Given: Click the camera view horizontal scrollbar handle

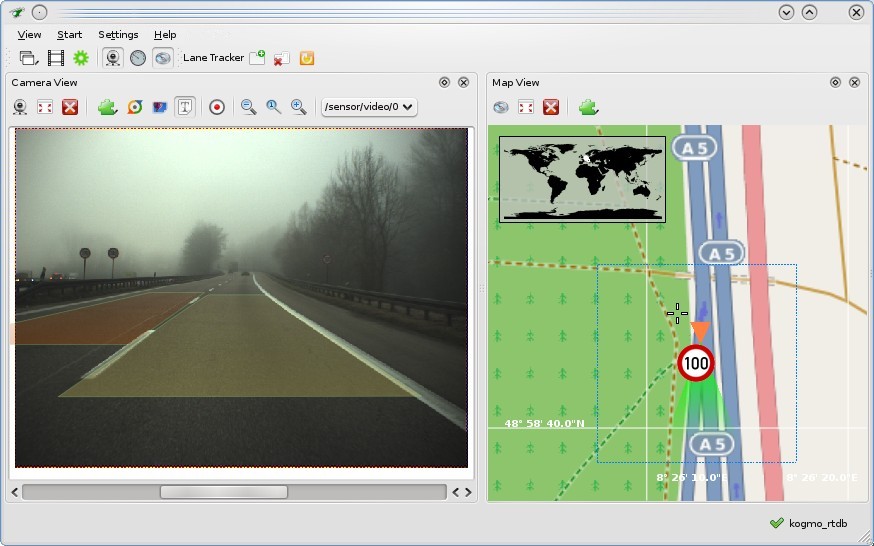Looking at the screenshot, I should pyautogui.click(x=223, y=492).
